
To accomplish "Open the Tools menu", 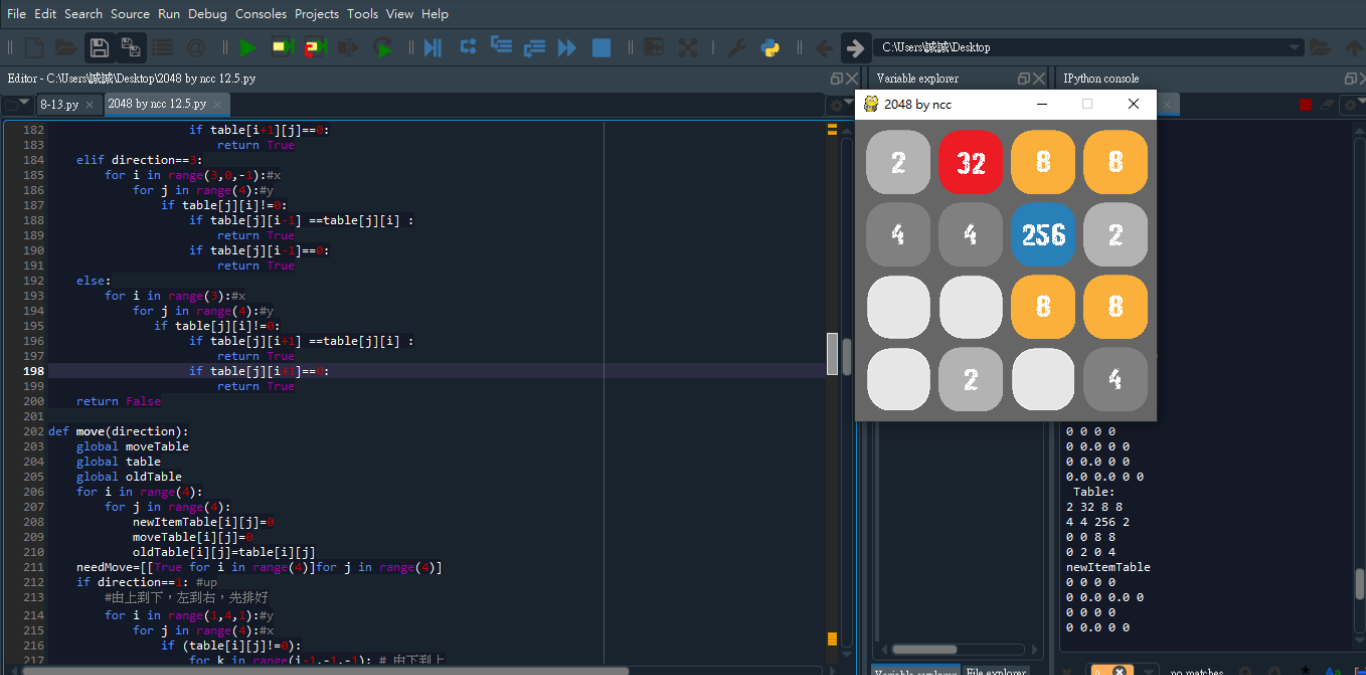I will click(x=363, y=14).
